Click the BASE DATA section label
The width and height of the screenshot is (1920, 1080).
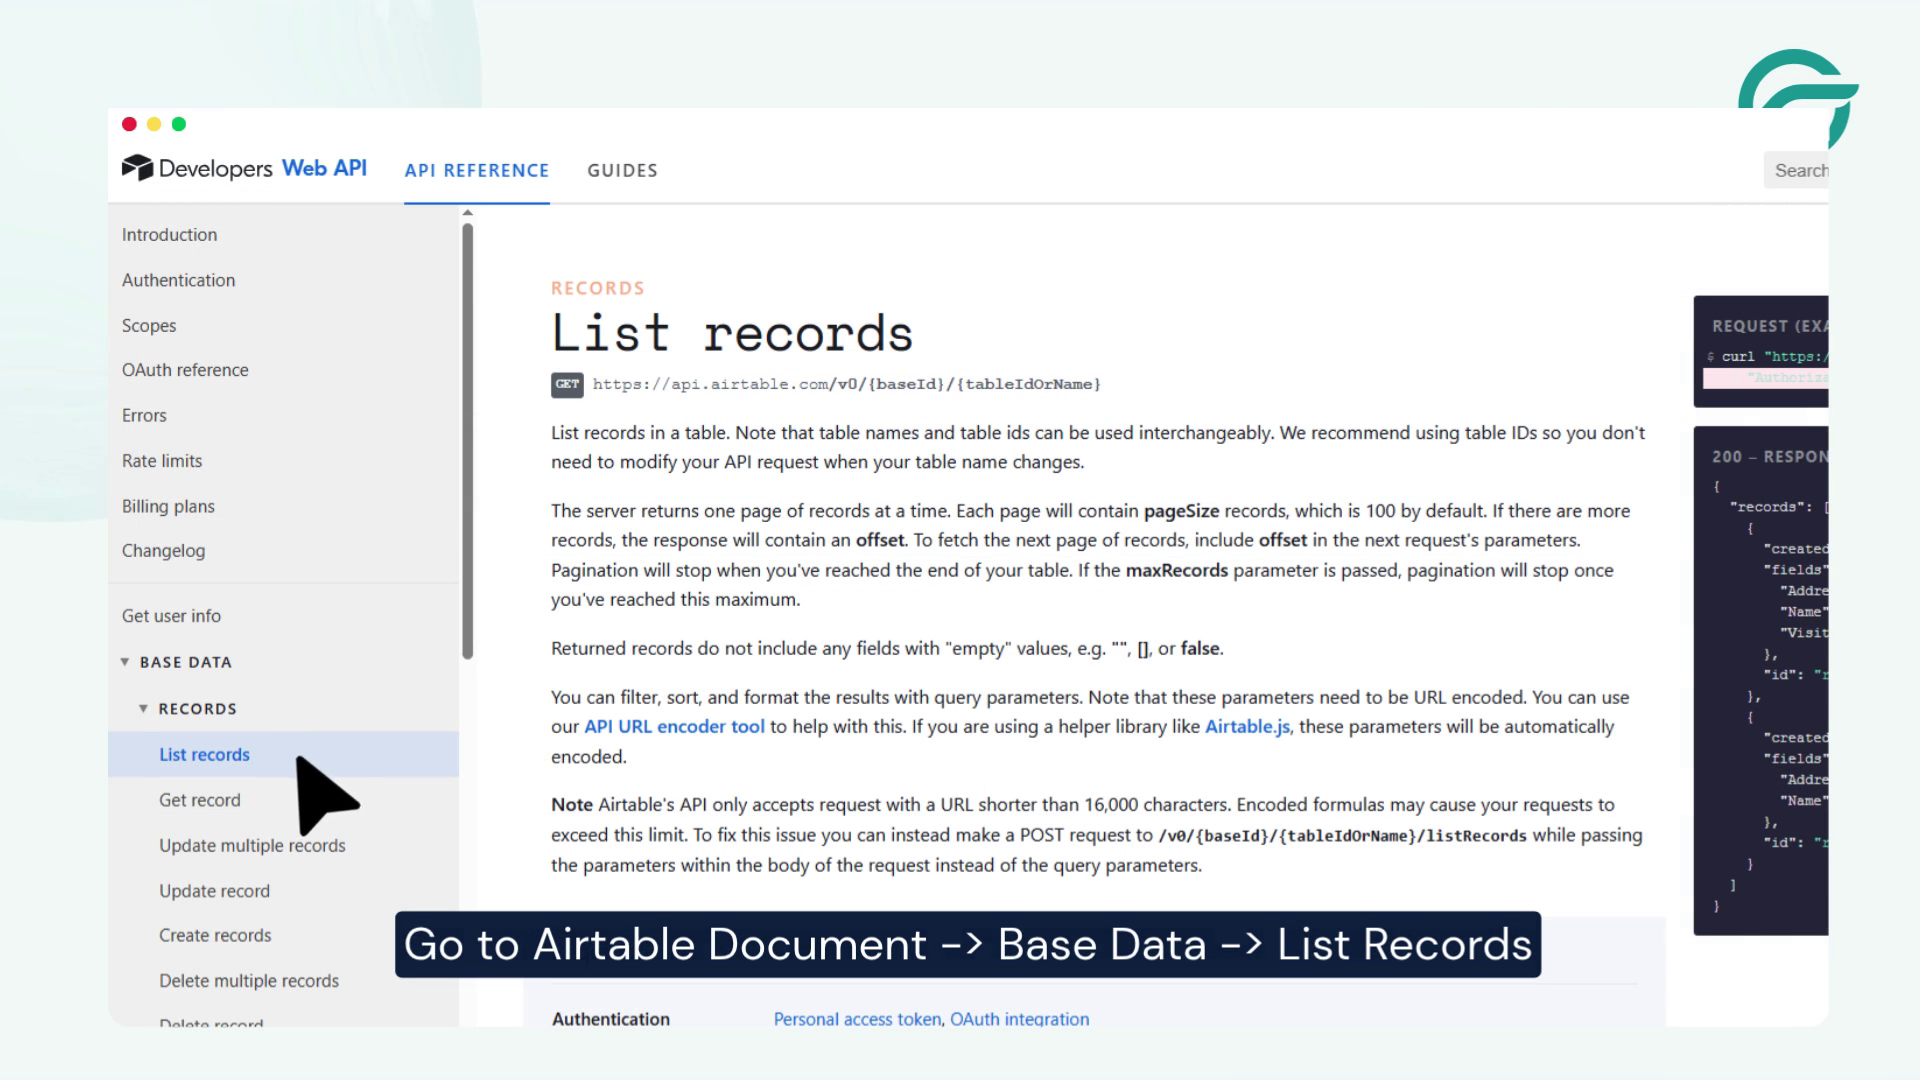(185, 662)
